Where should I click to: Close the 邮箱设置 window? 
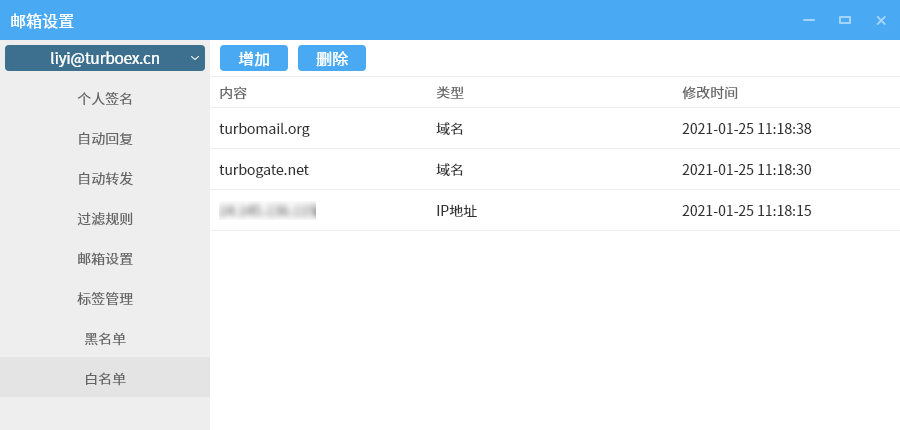[x=881, y=20]
